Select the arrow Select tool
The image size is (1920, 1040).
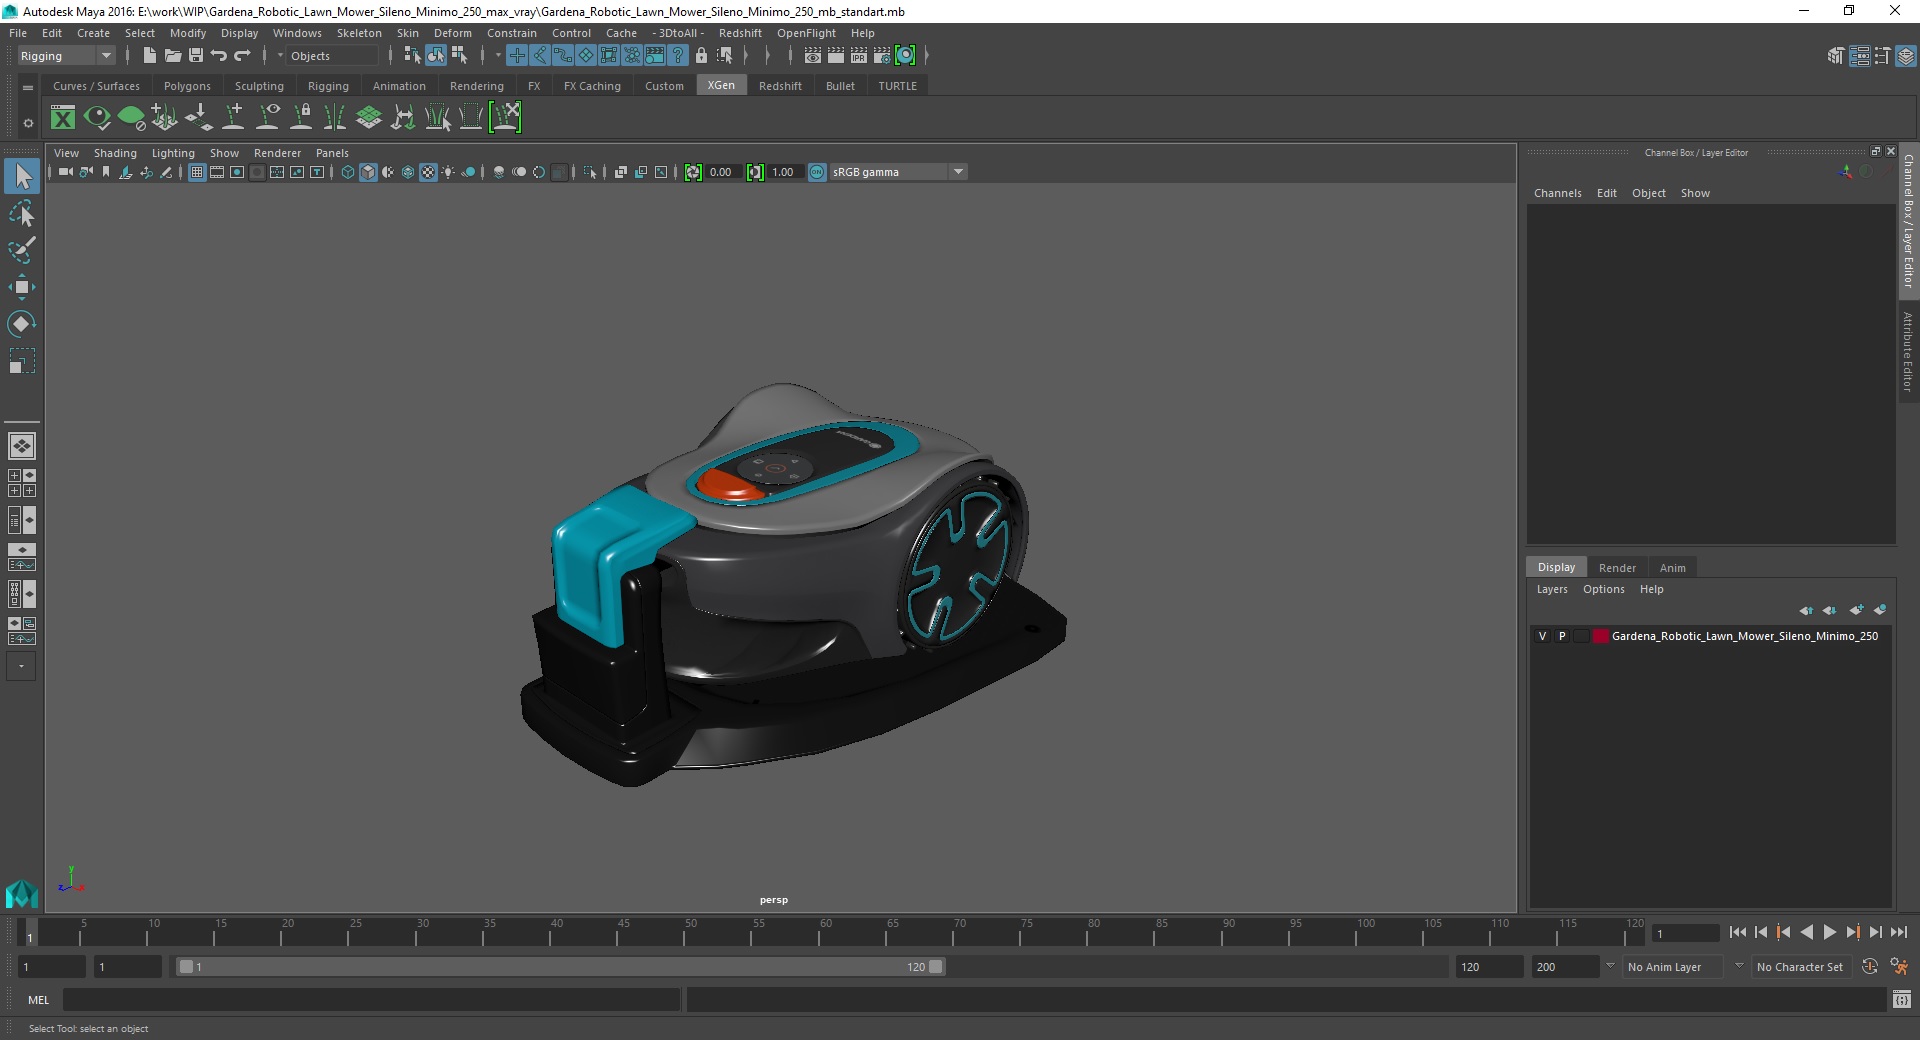coord(22,177)
